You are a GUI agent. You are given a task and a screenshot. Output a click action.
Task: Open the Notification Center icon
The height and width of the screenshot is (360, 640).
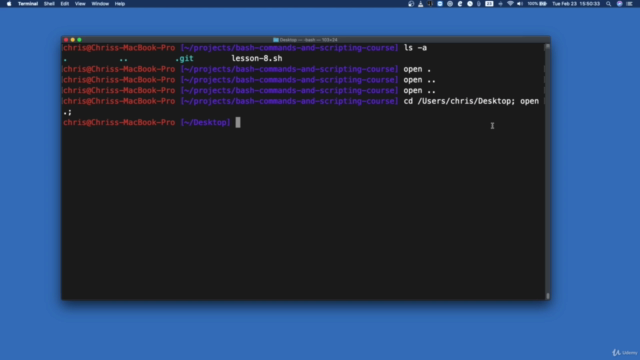(629, 4)
